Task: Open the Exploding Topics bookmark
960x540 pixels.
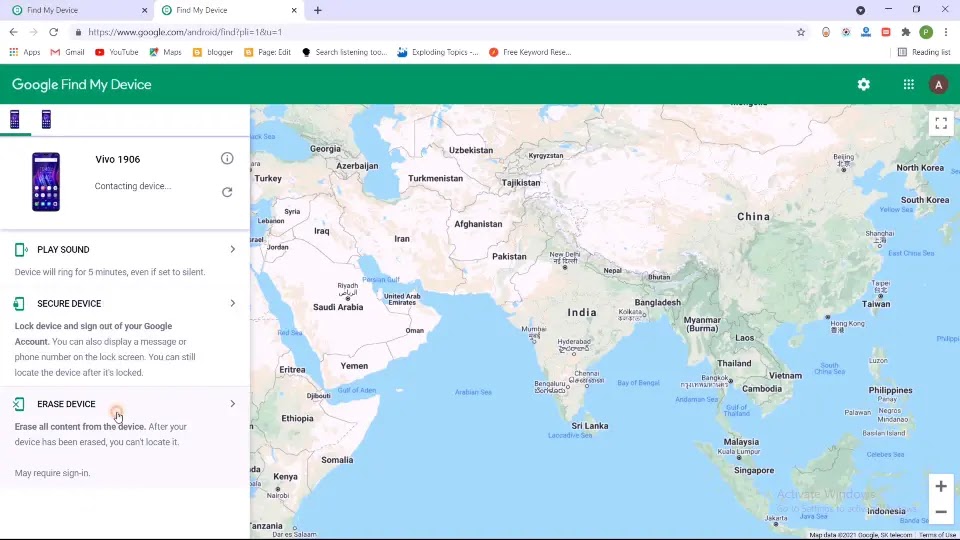Action: pyautogui.click(x=438, y=52)
